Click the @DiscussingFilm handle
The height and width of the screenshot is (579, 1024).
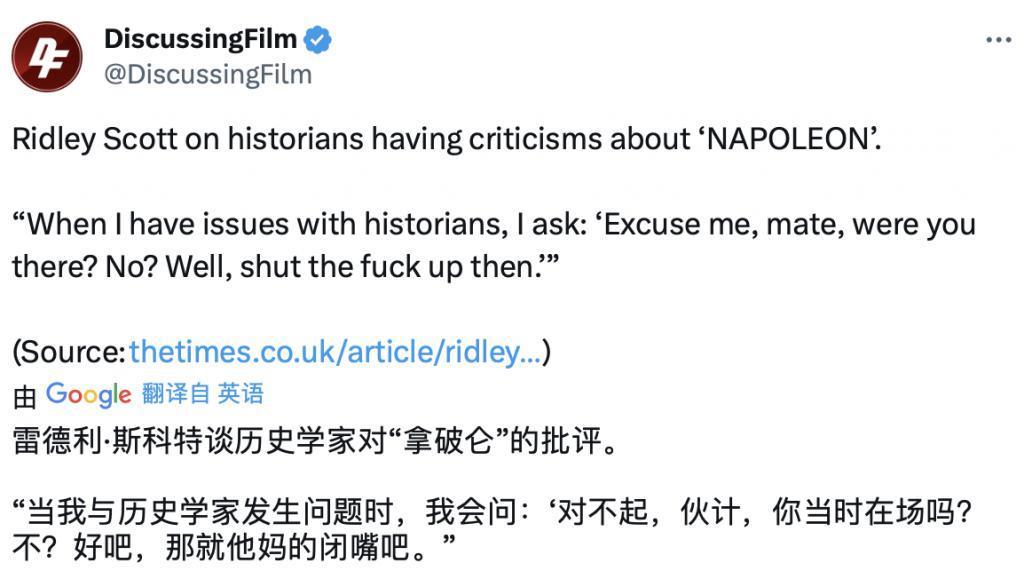click(x=208, y=75)
